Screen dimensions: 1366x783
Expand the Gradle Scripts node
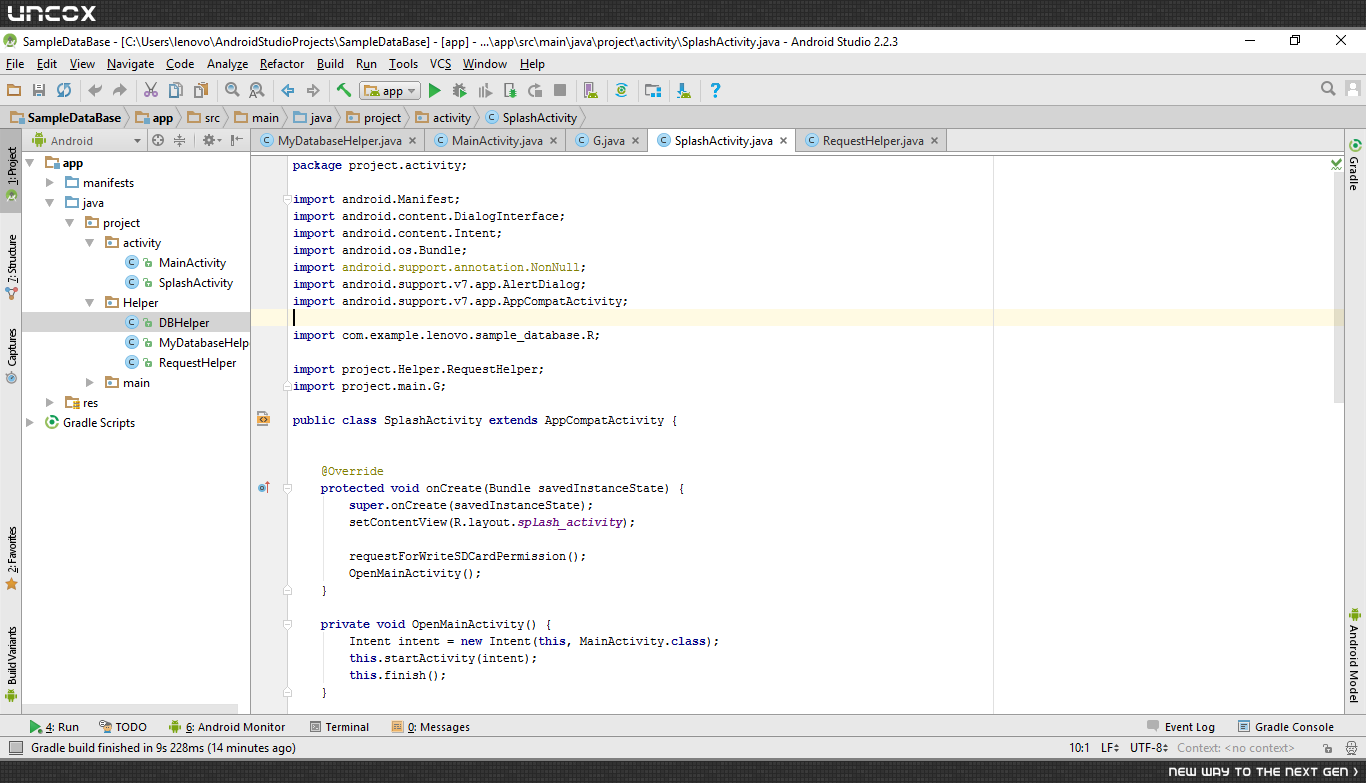(30, 423)
